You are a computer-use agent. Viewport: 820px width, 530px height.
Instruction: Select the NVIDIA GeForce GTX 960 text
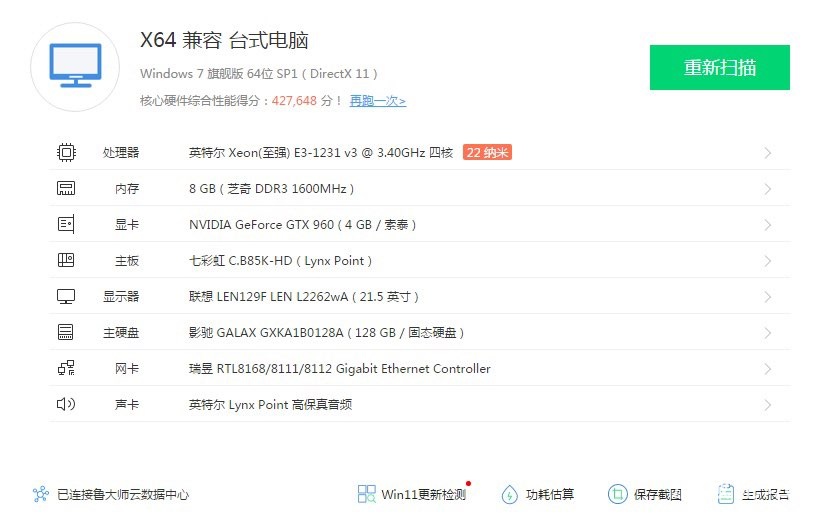(x=302, y=225)
